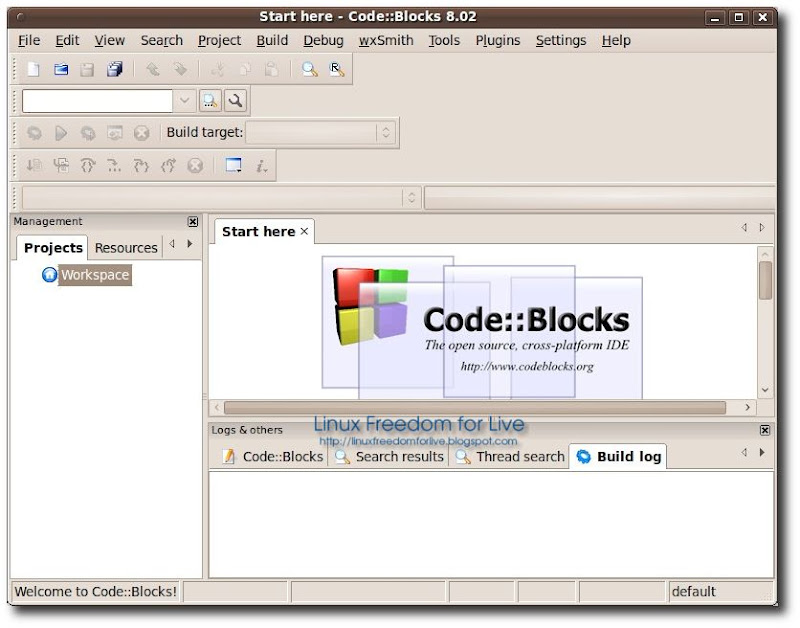800x628 pixels.
Task: Open the wxSmith menu
Action: pos(386,40)
